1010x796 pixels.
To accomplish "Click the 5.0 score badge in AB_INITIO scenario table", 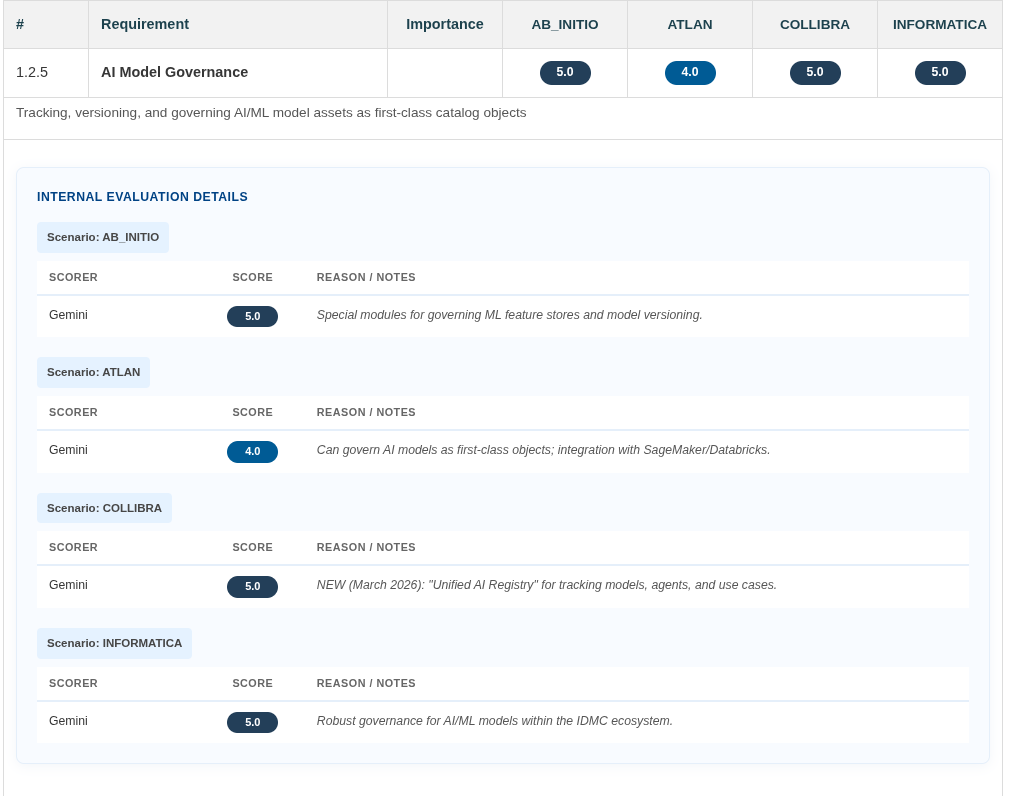I will click(252, 316).
